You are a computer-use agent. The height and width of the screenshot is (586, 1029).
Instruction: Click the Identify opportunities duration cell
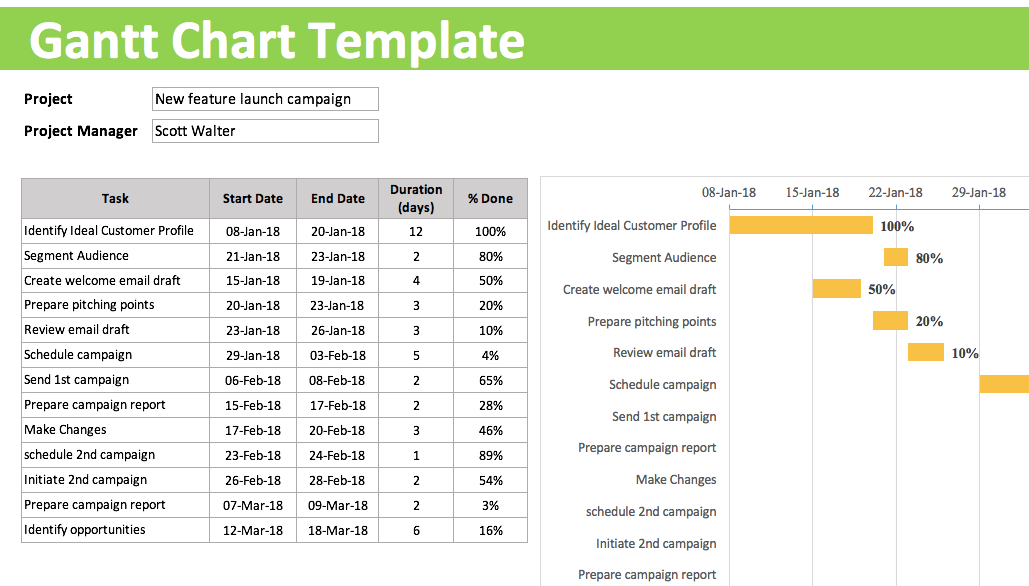416,530
